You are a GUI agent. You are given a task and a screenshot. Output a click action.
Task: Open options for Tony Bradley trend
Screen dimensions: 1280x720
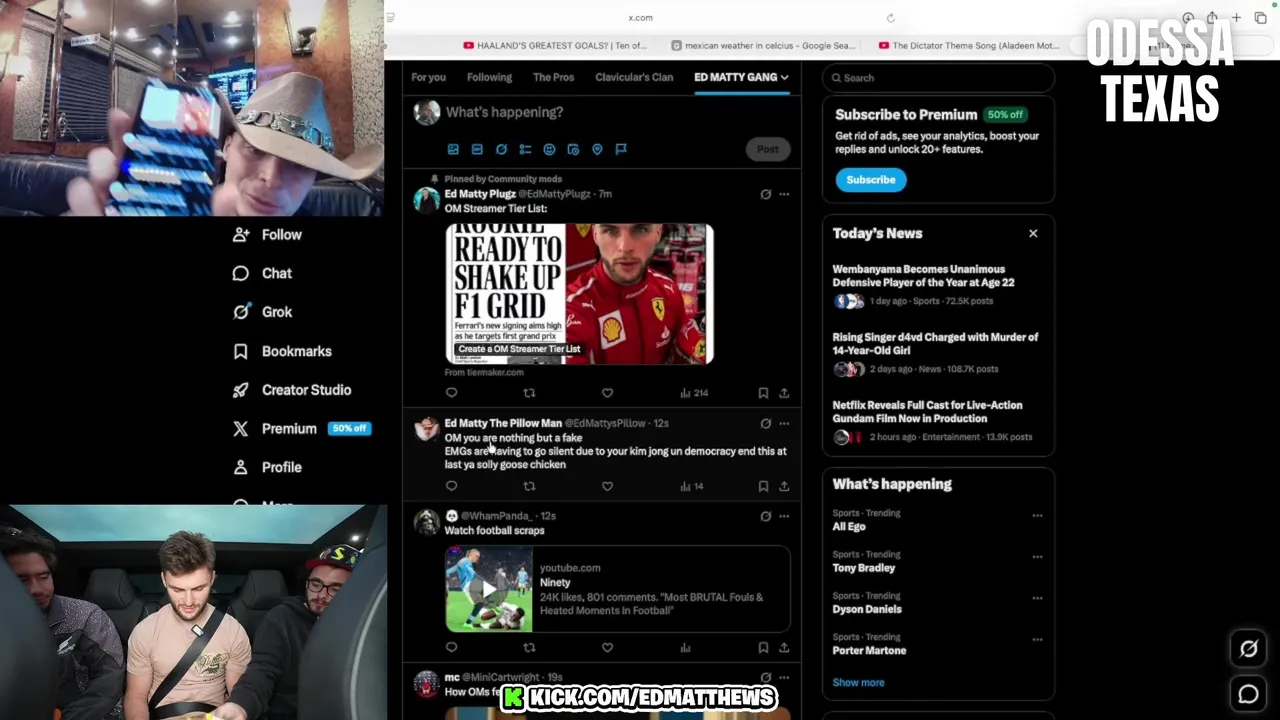(1037, 557)
